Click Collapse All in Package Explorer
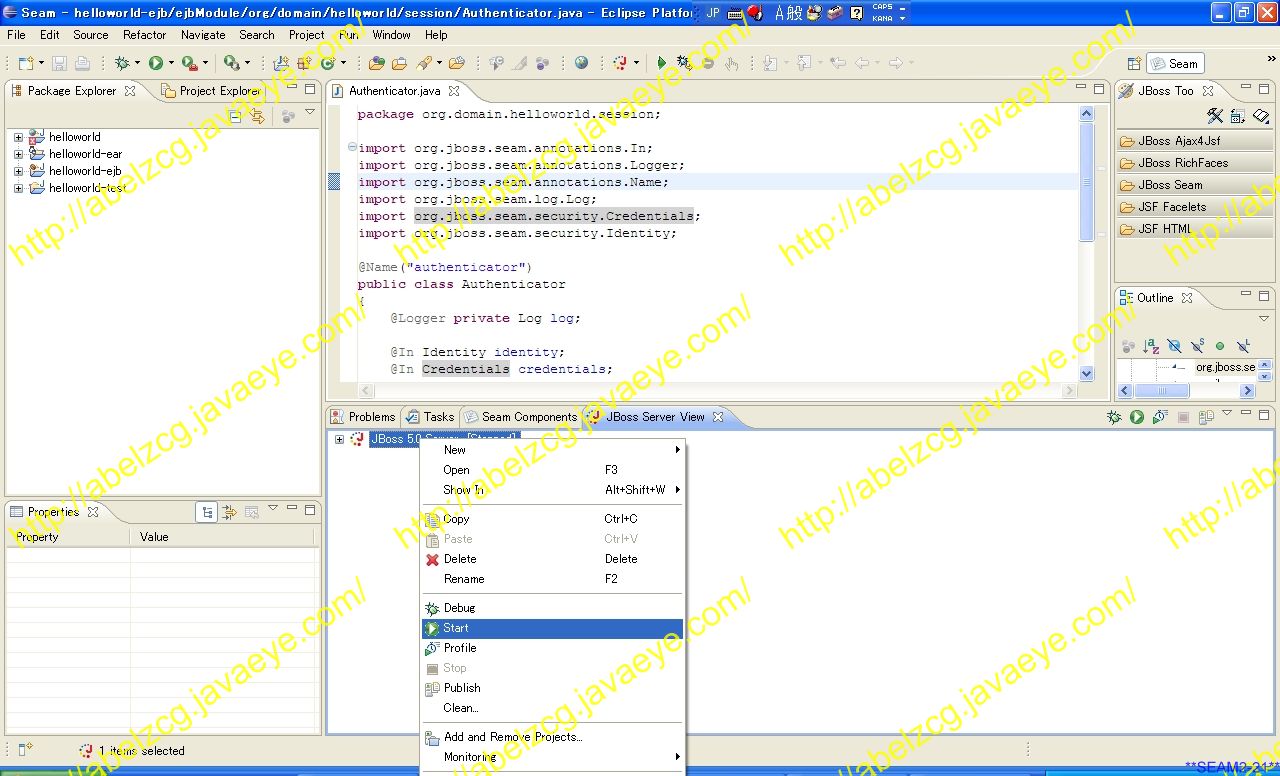The width and height of the screenshot is (1280, 776). click(x=235, y=117)
